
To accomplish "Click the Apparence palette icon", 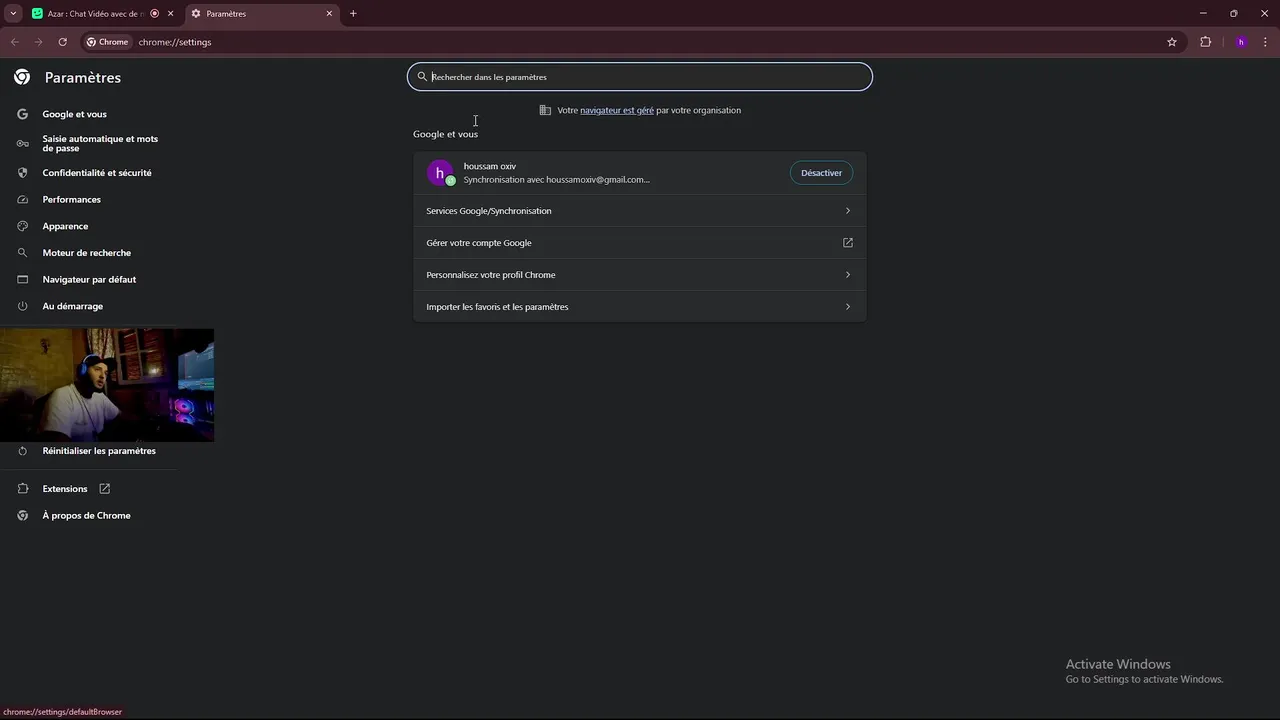I will point(22,226).
